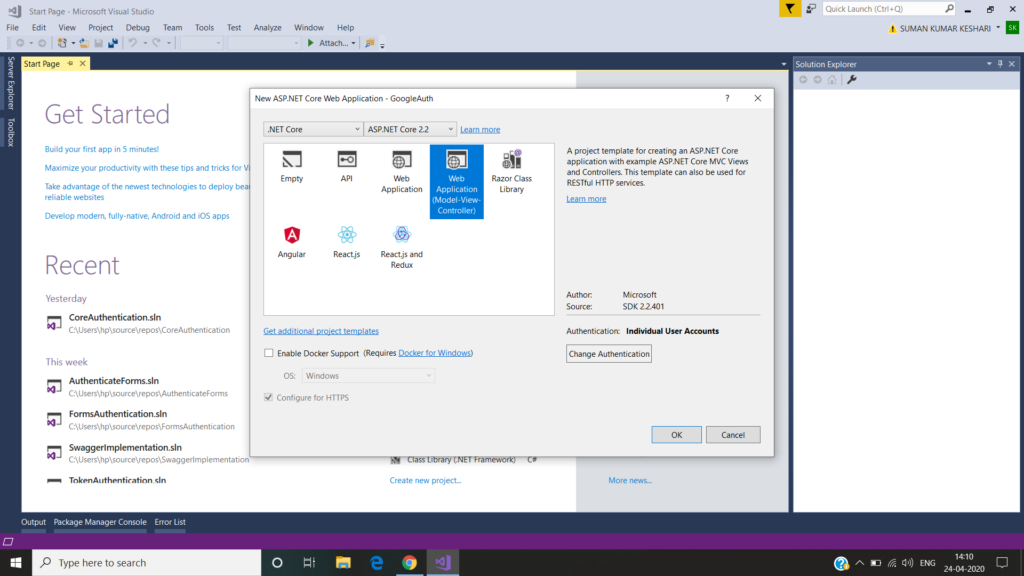Click Learn more under the template description

click(x=586, y=199)
